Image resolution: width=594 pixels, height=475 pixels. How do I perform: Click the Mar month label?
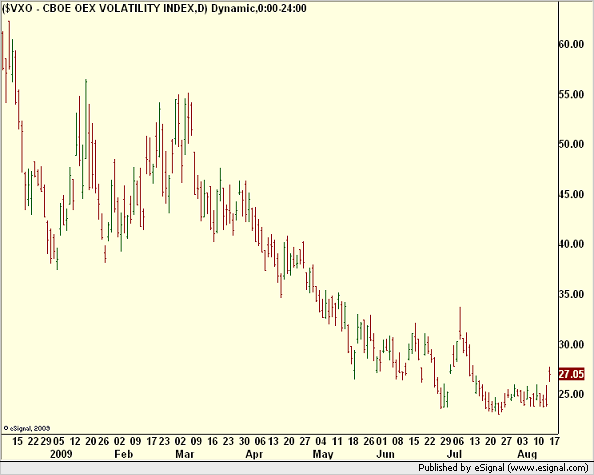point(184,454)
